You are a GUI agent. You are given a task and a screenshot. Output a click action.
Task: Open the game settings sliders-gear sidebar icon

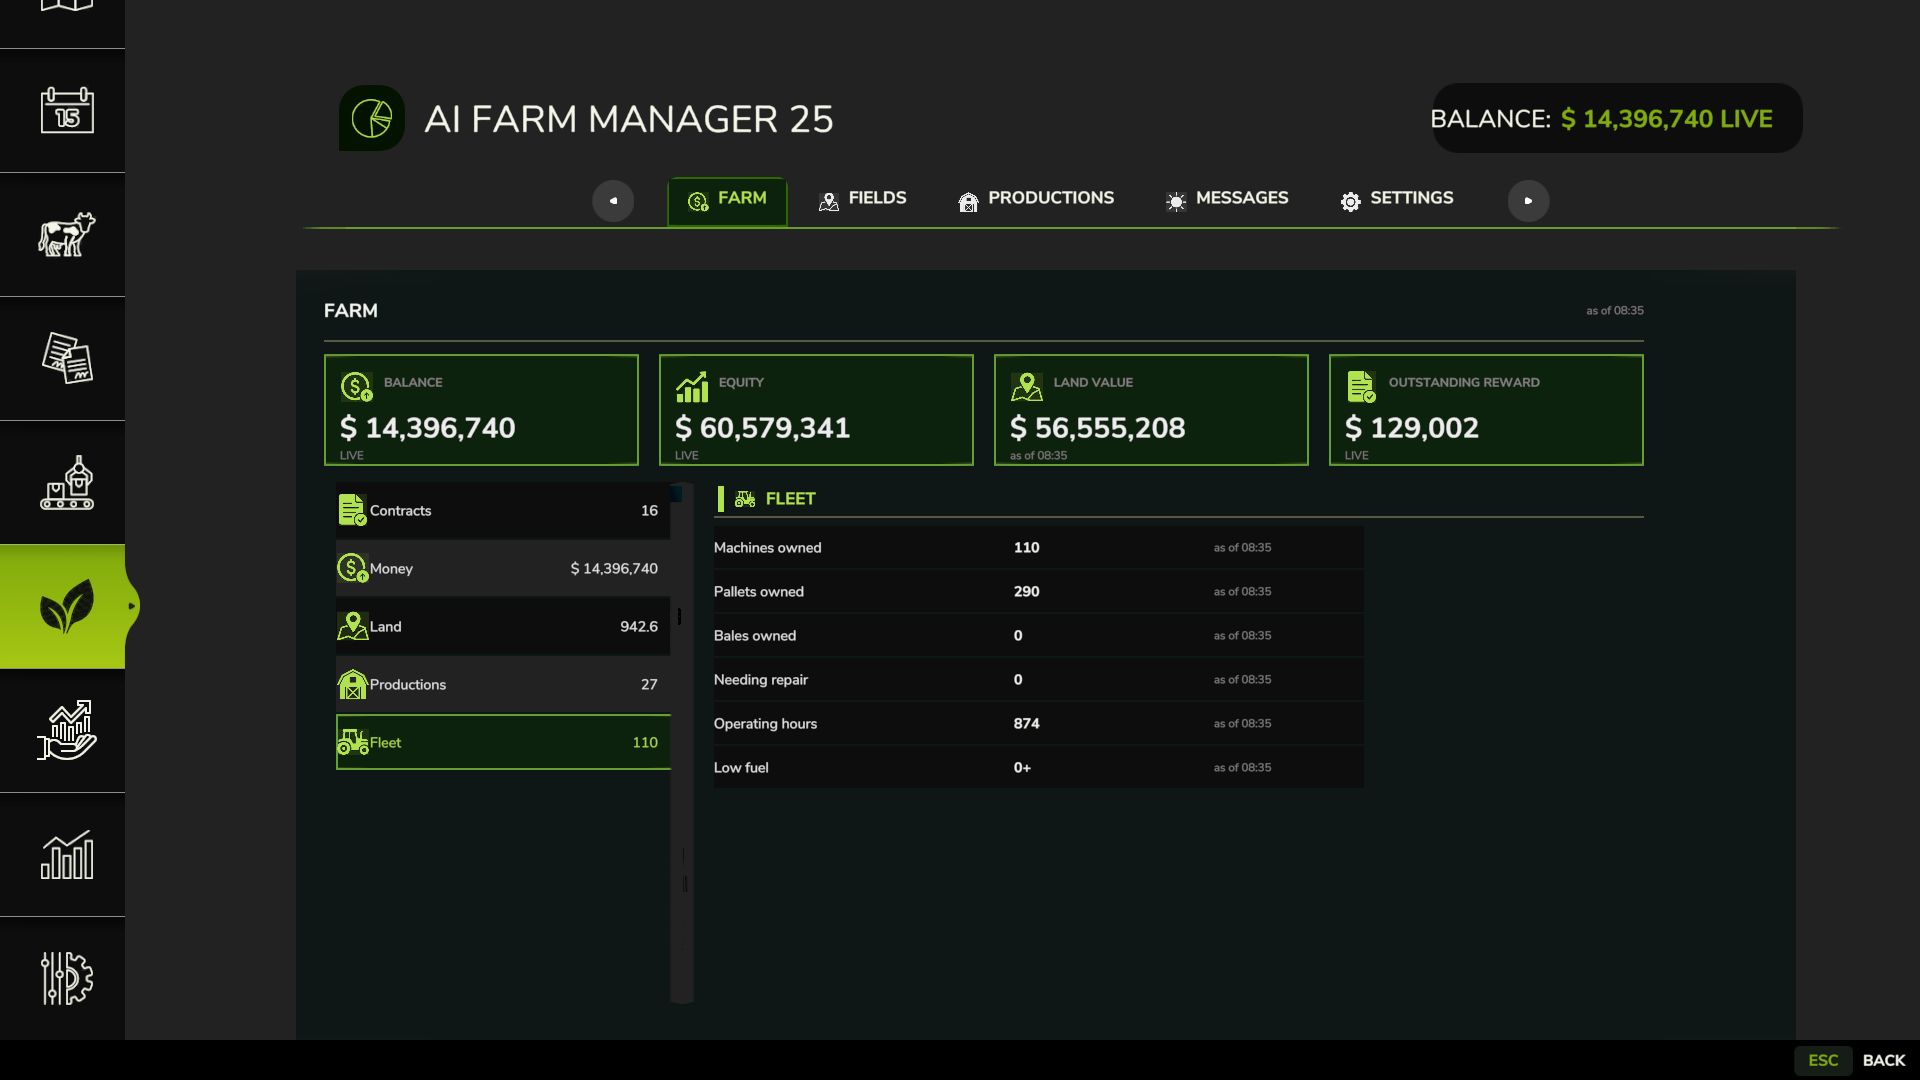click(67, 978)
